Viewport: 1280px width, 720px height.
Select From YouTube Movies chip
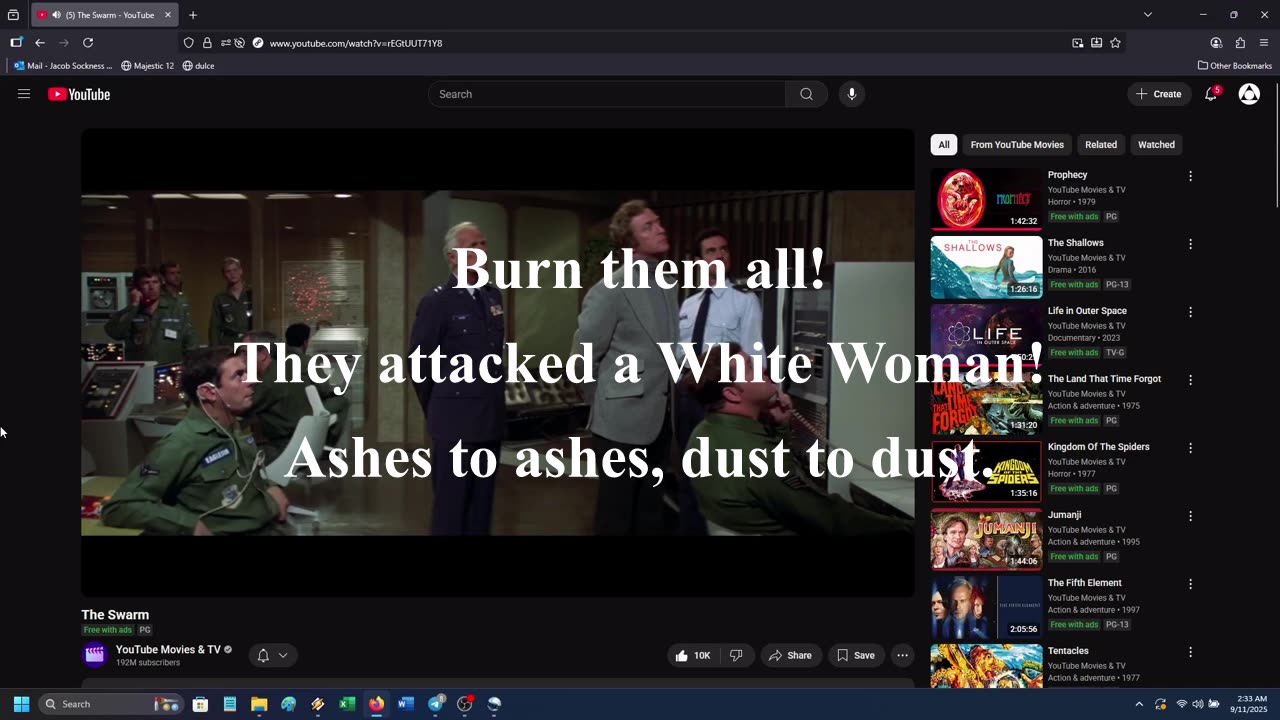pos(1017,145)
